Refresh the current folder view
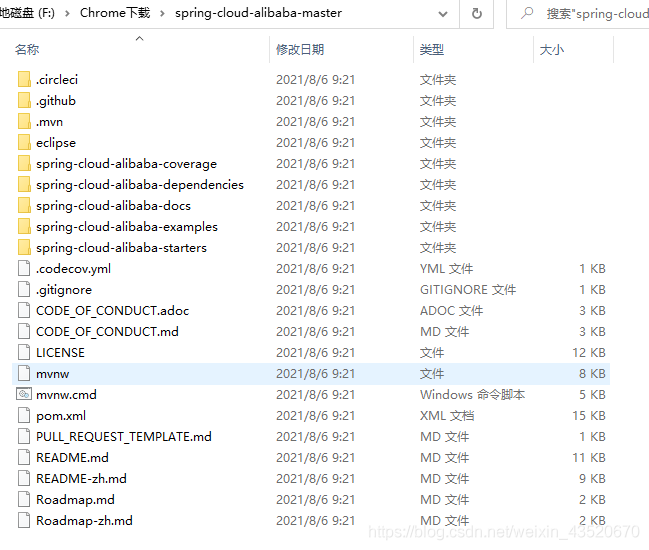Image resolution: width=649 pixels, height=550 pixels. [477, 14]
